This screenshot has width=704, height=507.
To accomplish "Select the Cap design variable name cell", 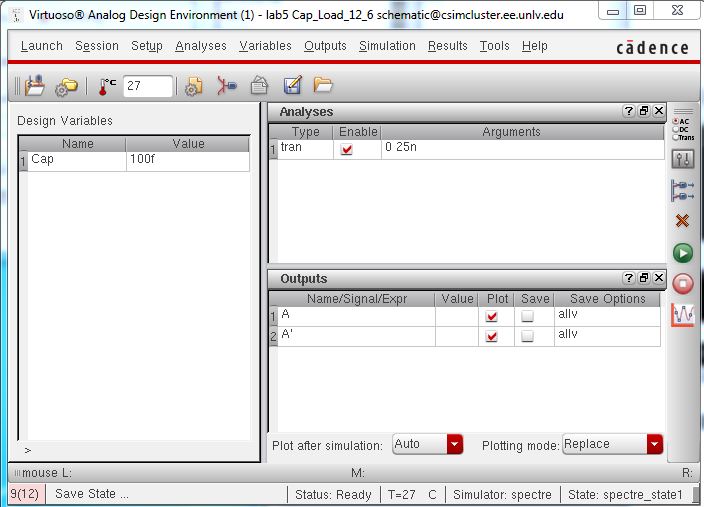I will (77, 161).
